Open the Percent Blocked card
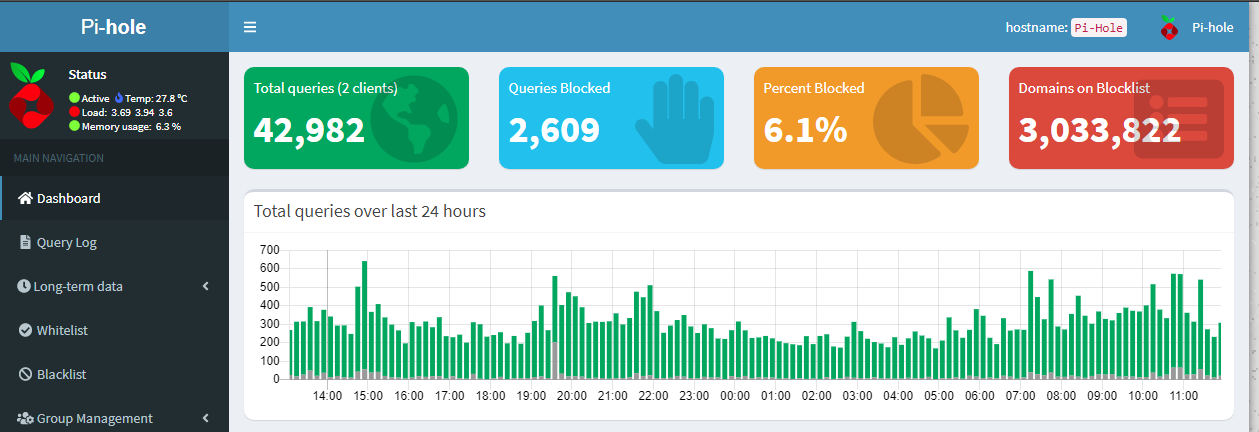This screenshot has width=1259, height=432. (x=866, y=118)
